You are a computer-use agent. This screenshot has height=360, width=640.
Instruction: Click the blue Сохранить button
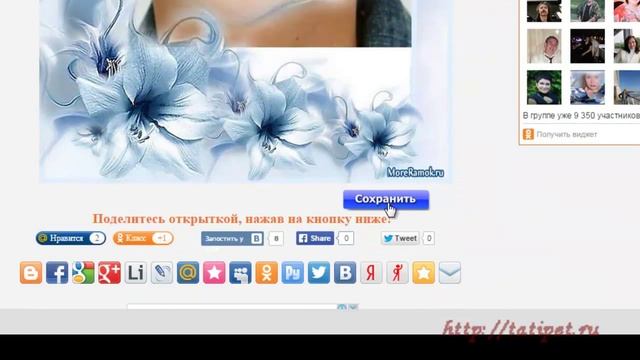[x=386, y=200]
